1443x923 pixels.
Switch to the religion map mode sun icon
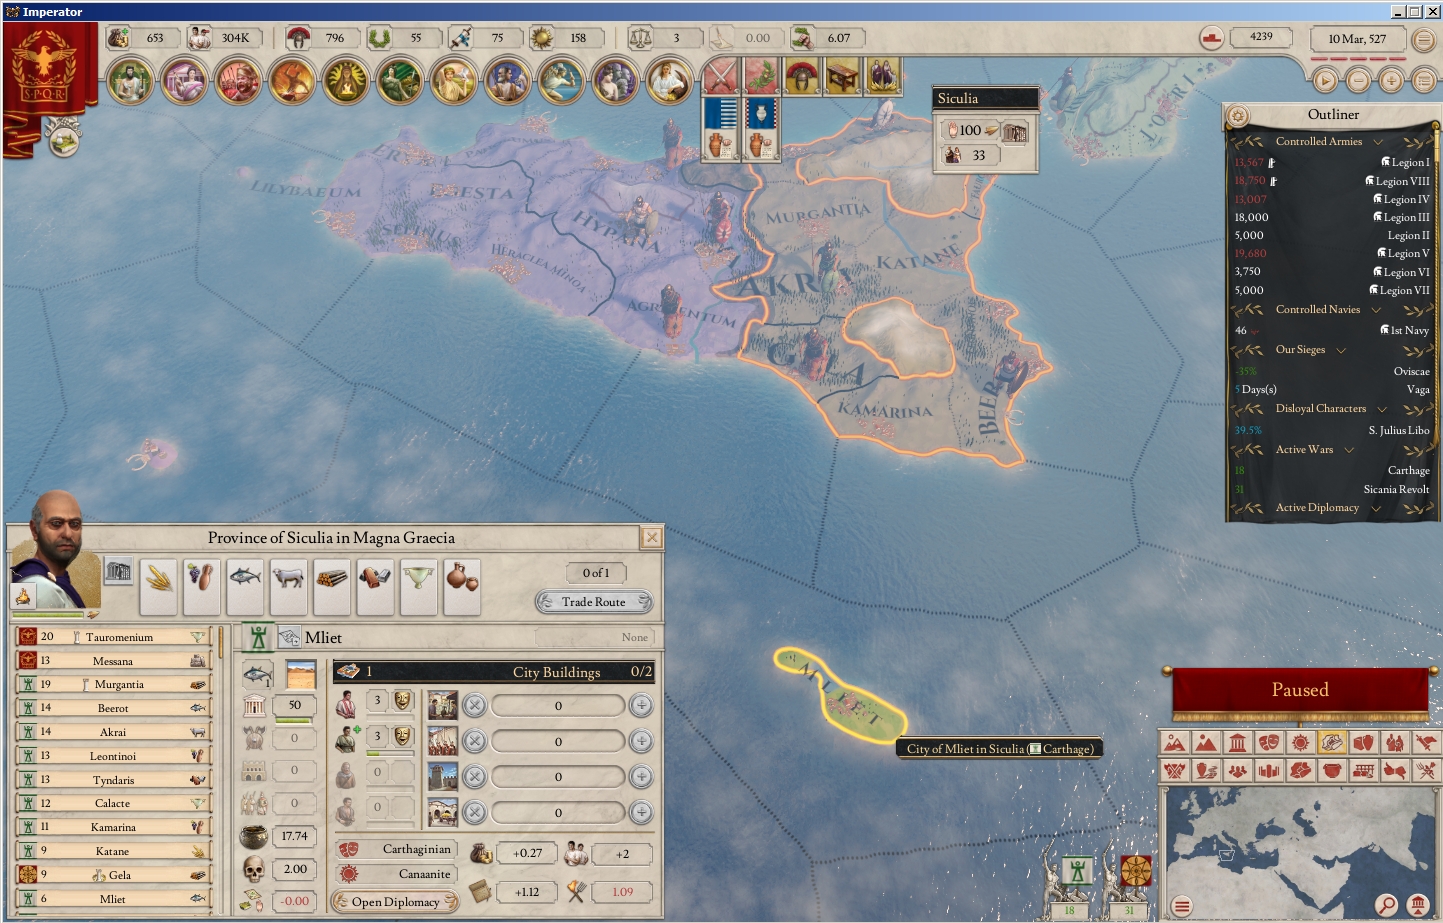point(1299,743)
